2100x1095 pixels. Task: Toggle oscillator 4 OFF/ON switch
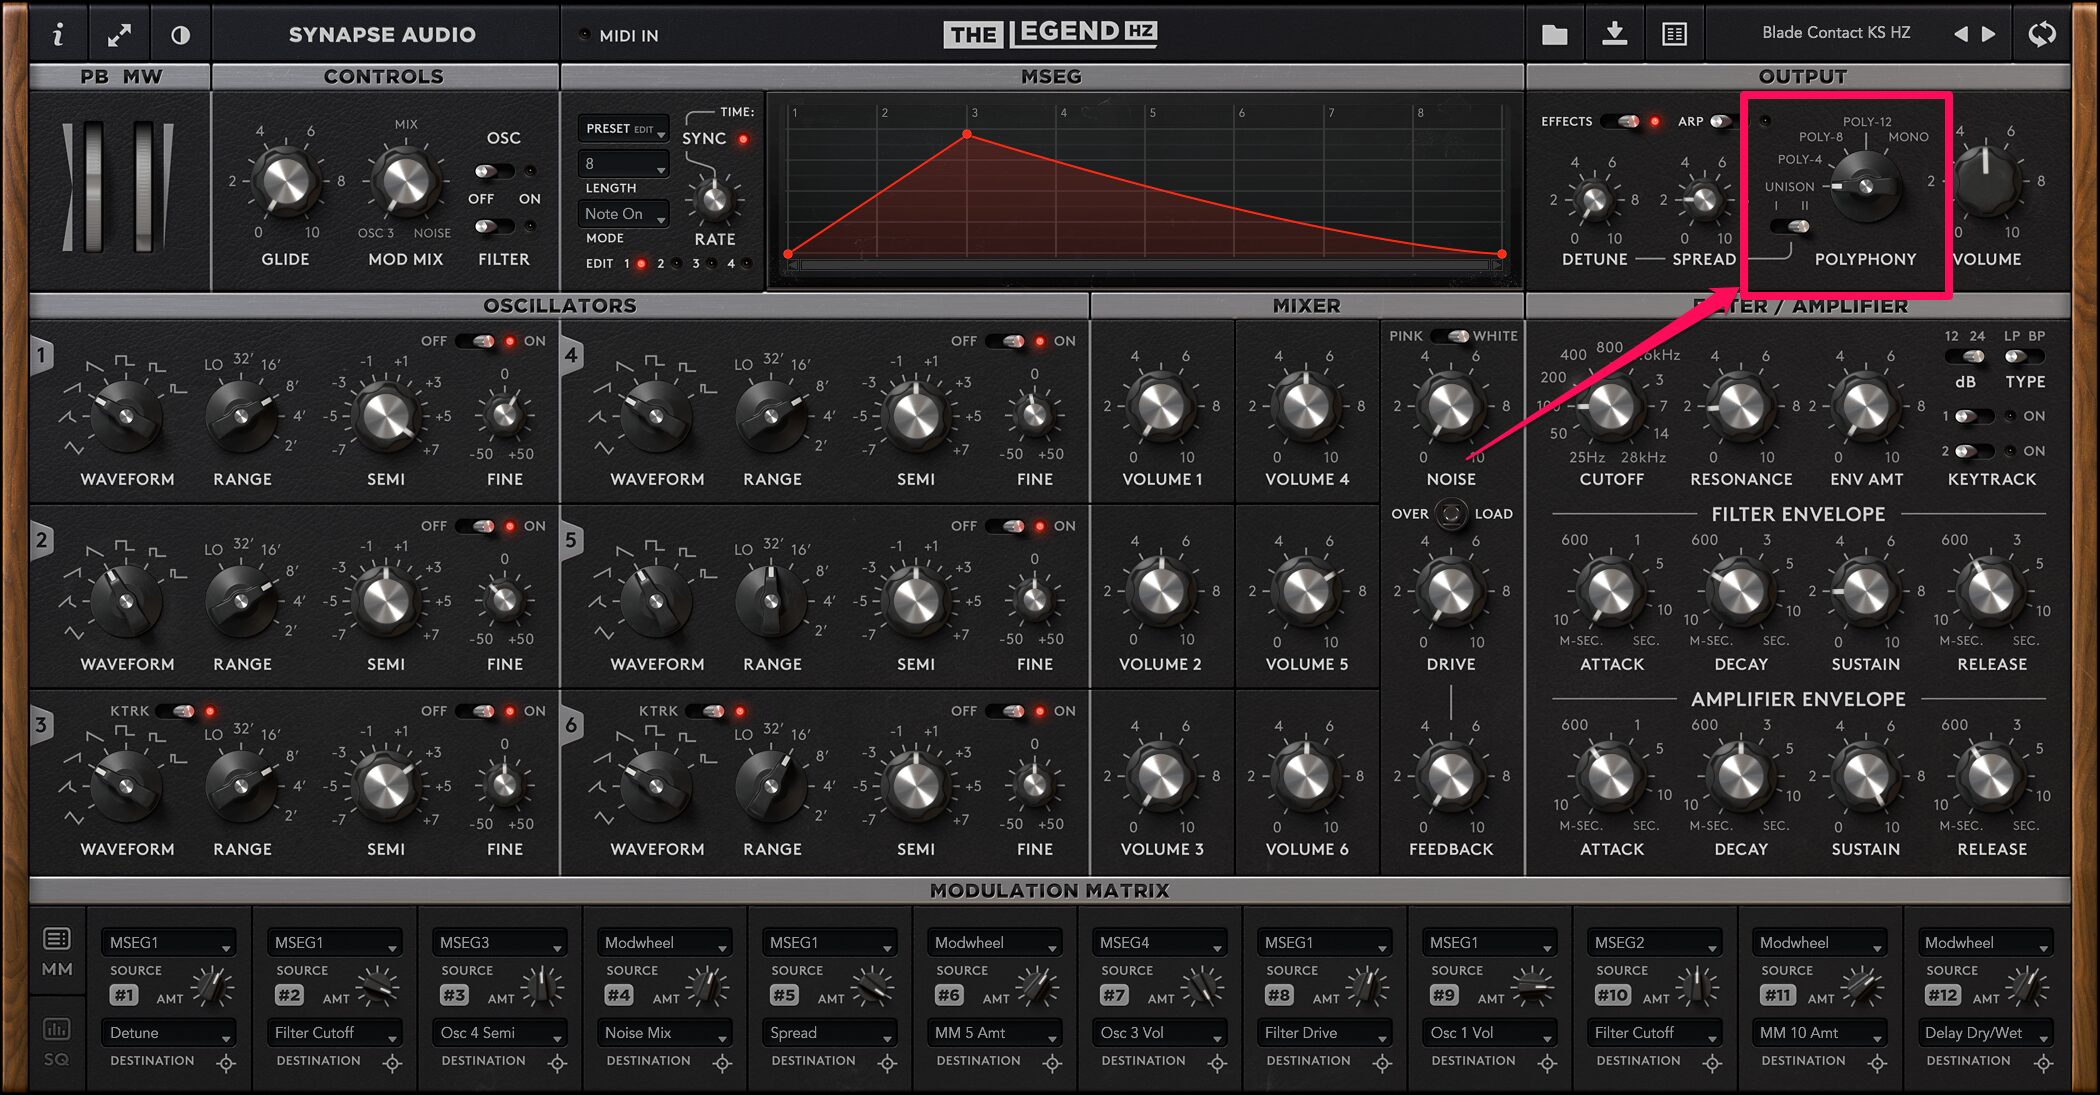[x=1006, y=341]
